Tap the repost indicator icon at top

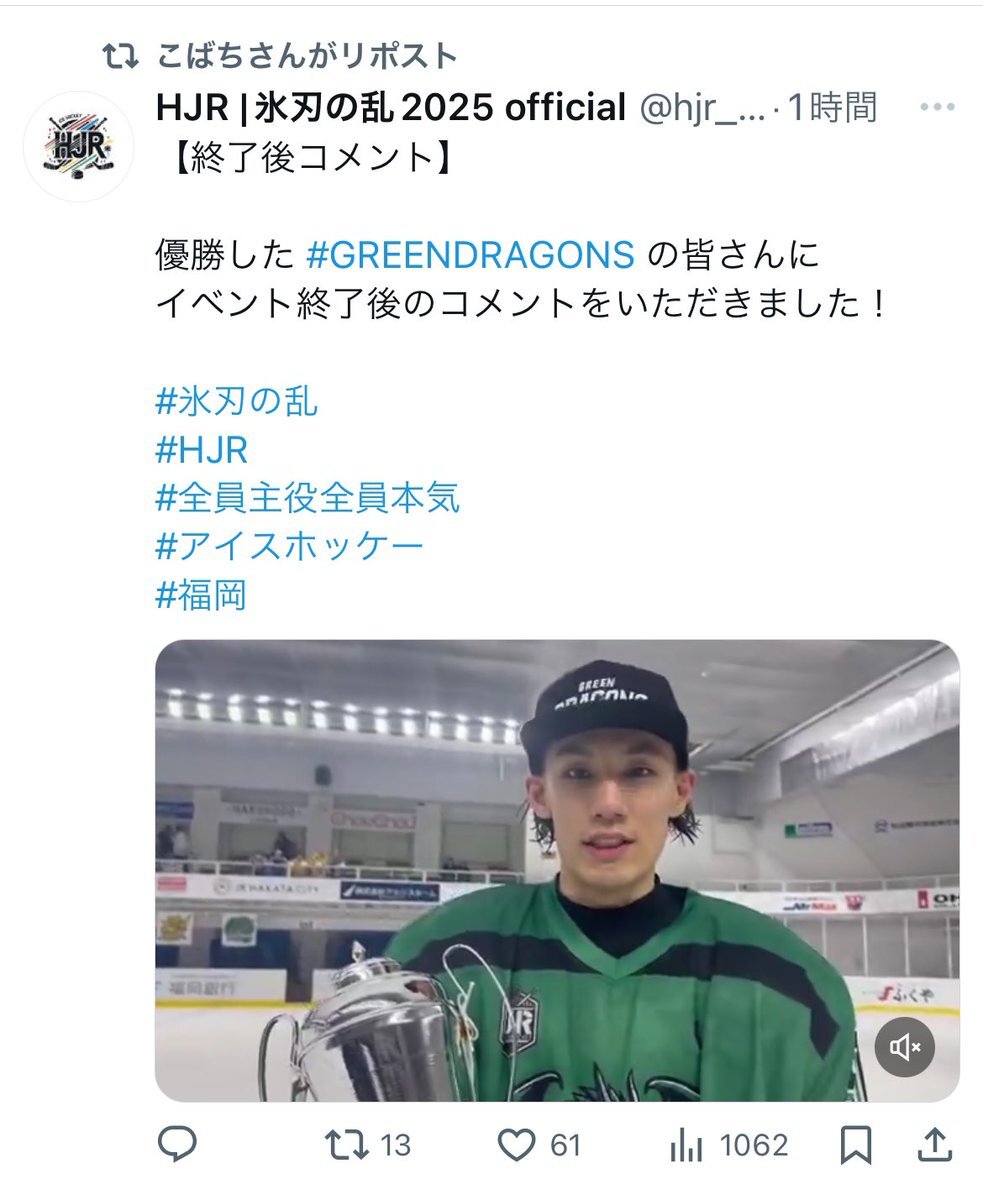[123, 57]
